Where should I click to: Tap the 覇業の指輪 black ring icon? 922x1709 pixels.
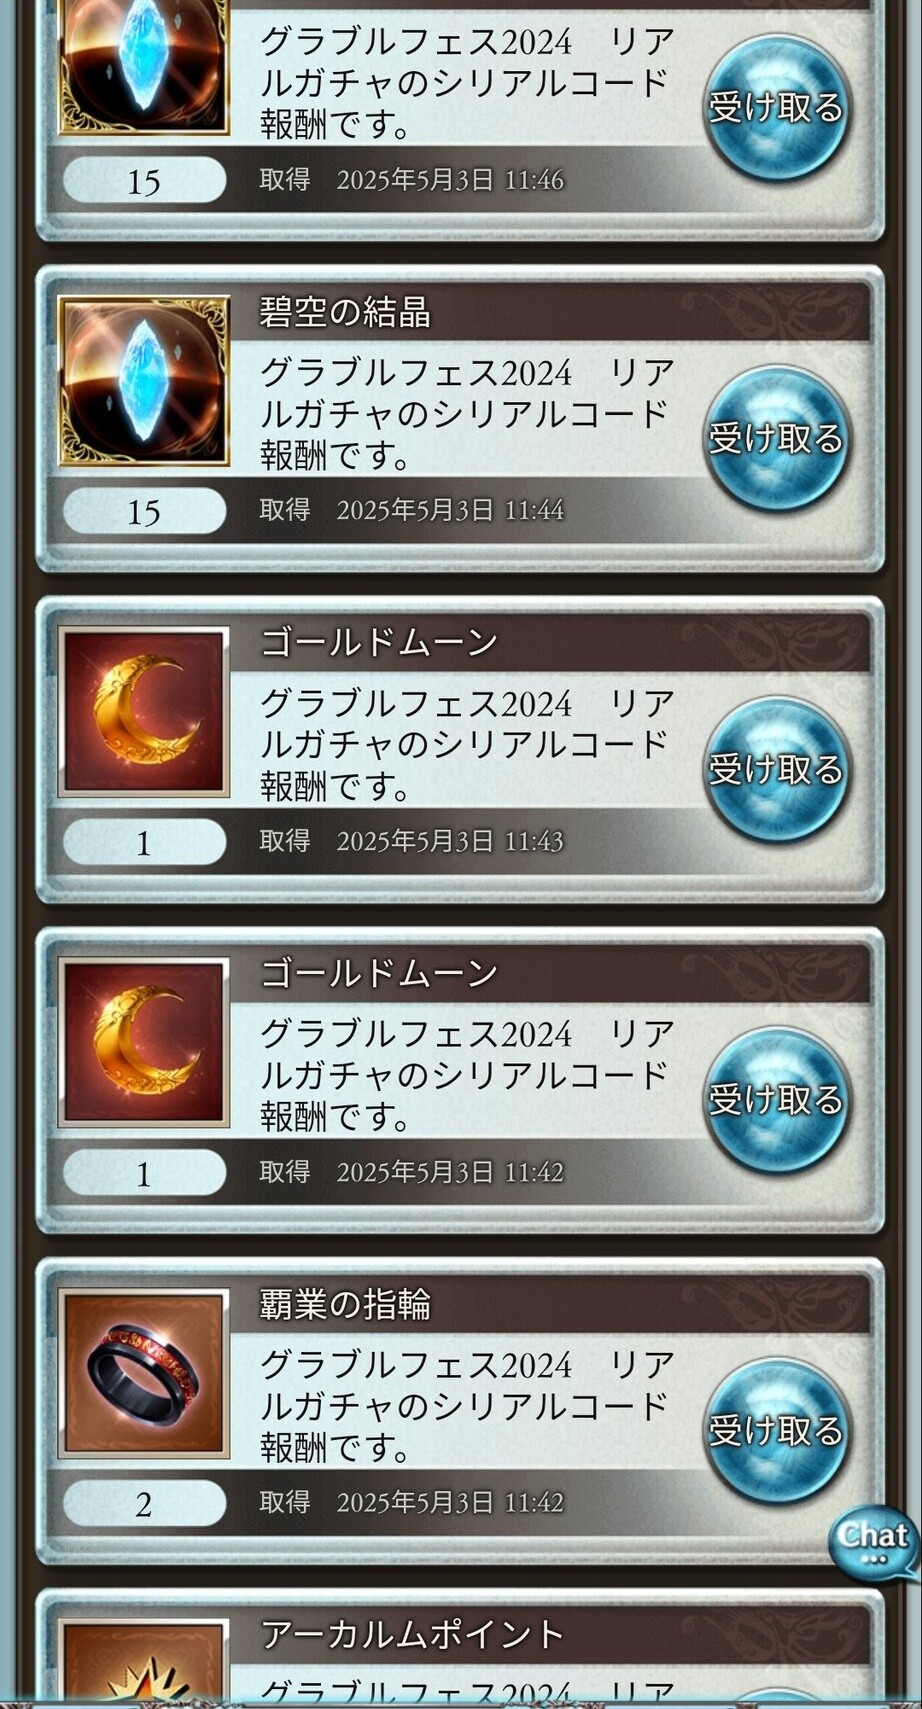144,1373
